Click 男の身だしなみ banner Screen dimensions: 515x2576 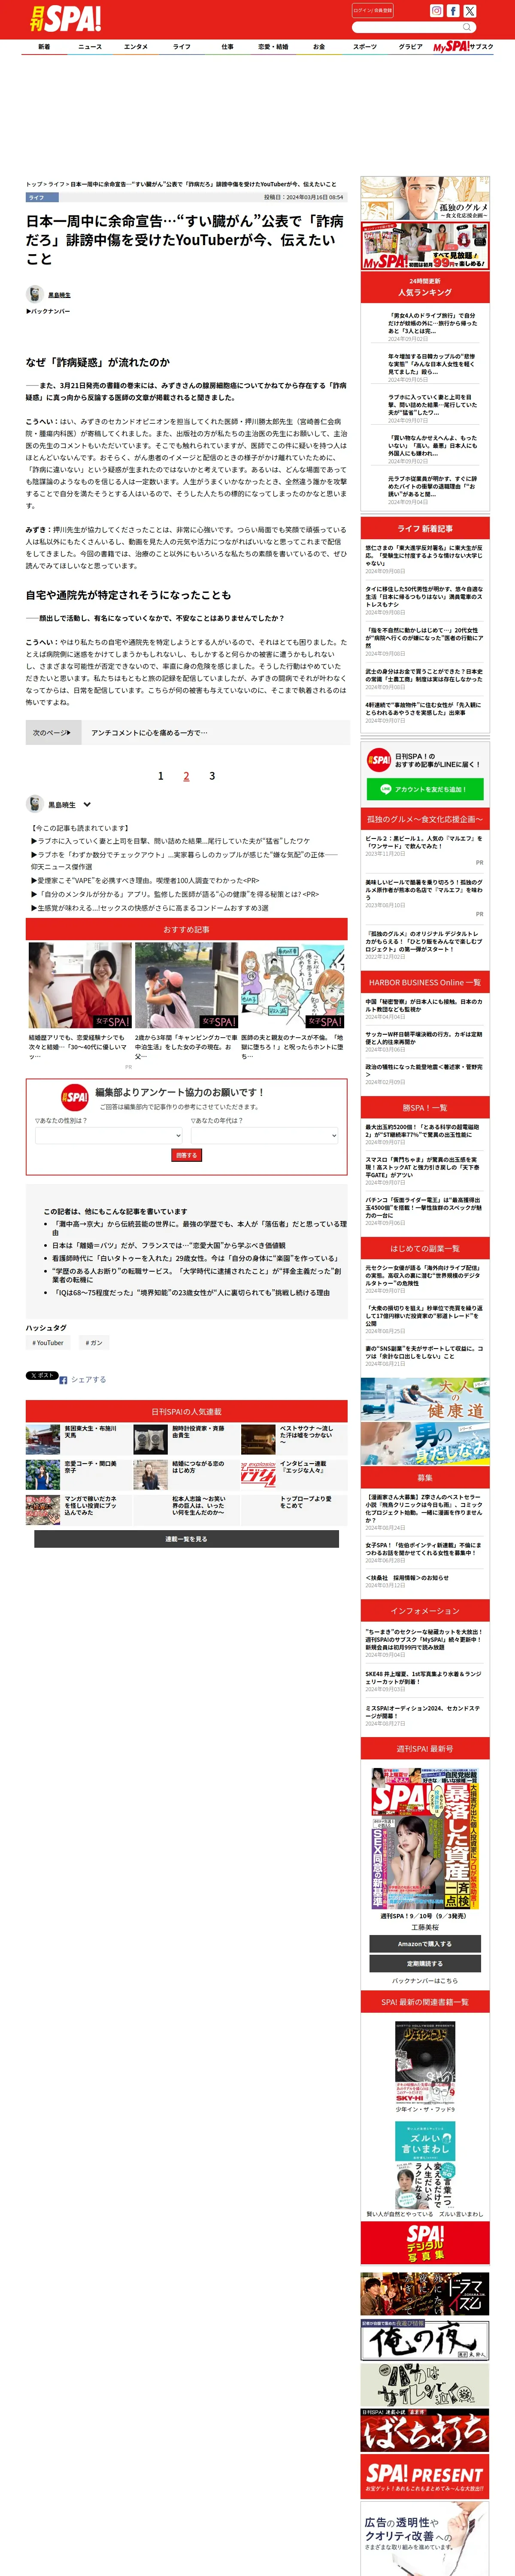425,1444
